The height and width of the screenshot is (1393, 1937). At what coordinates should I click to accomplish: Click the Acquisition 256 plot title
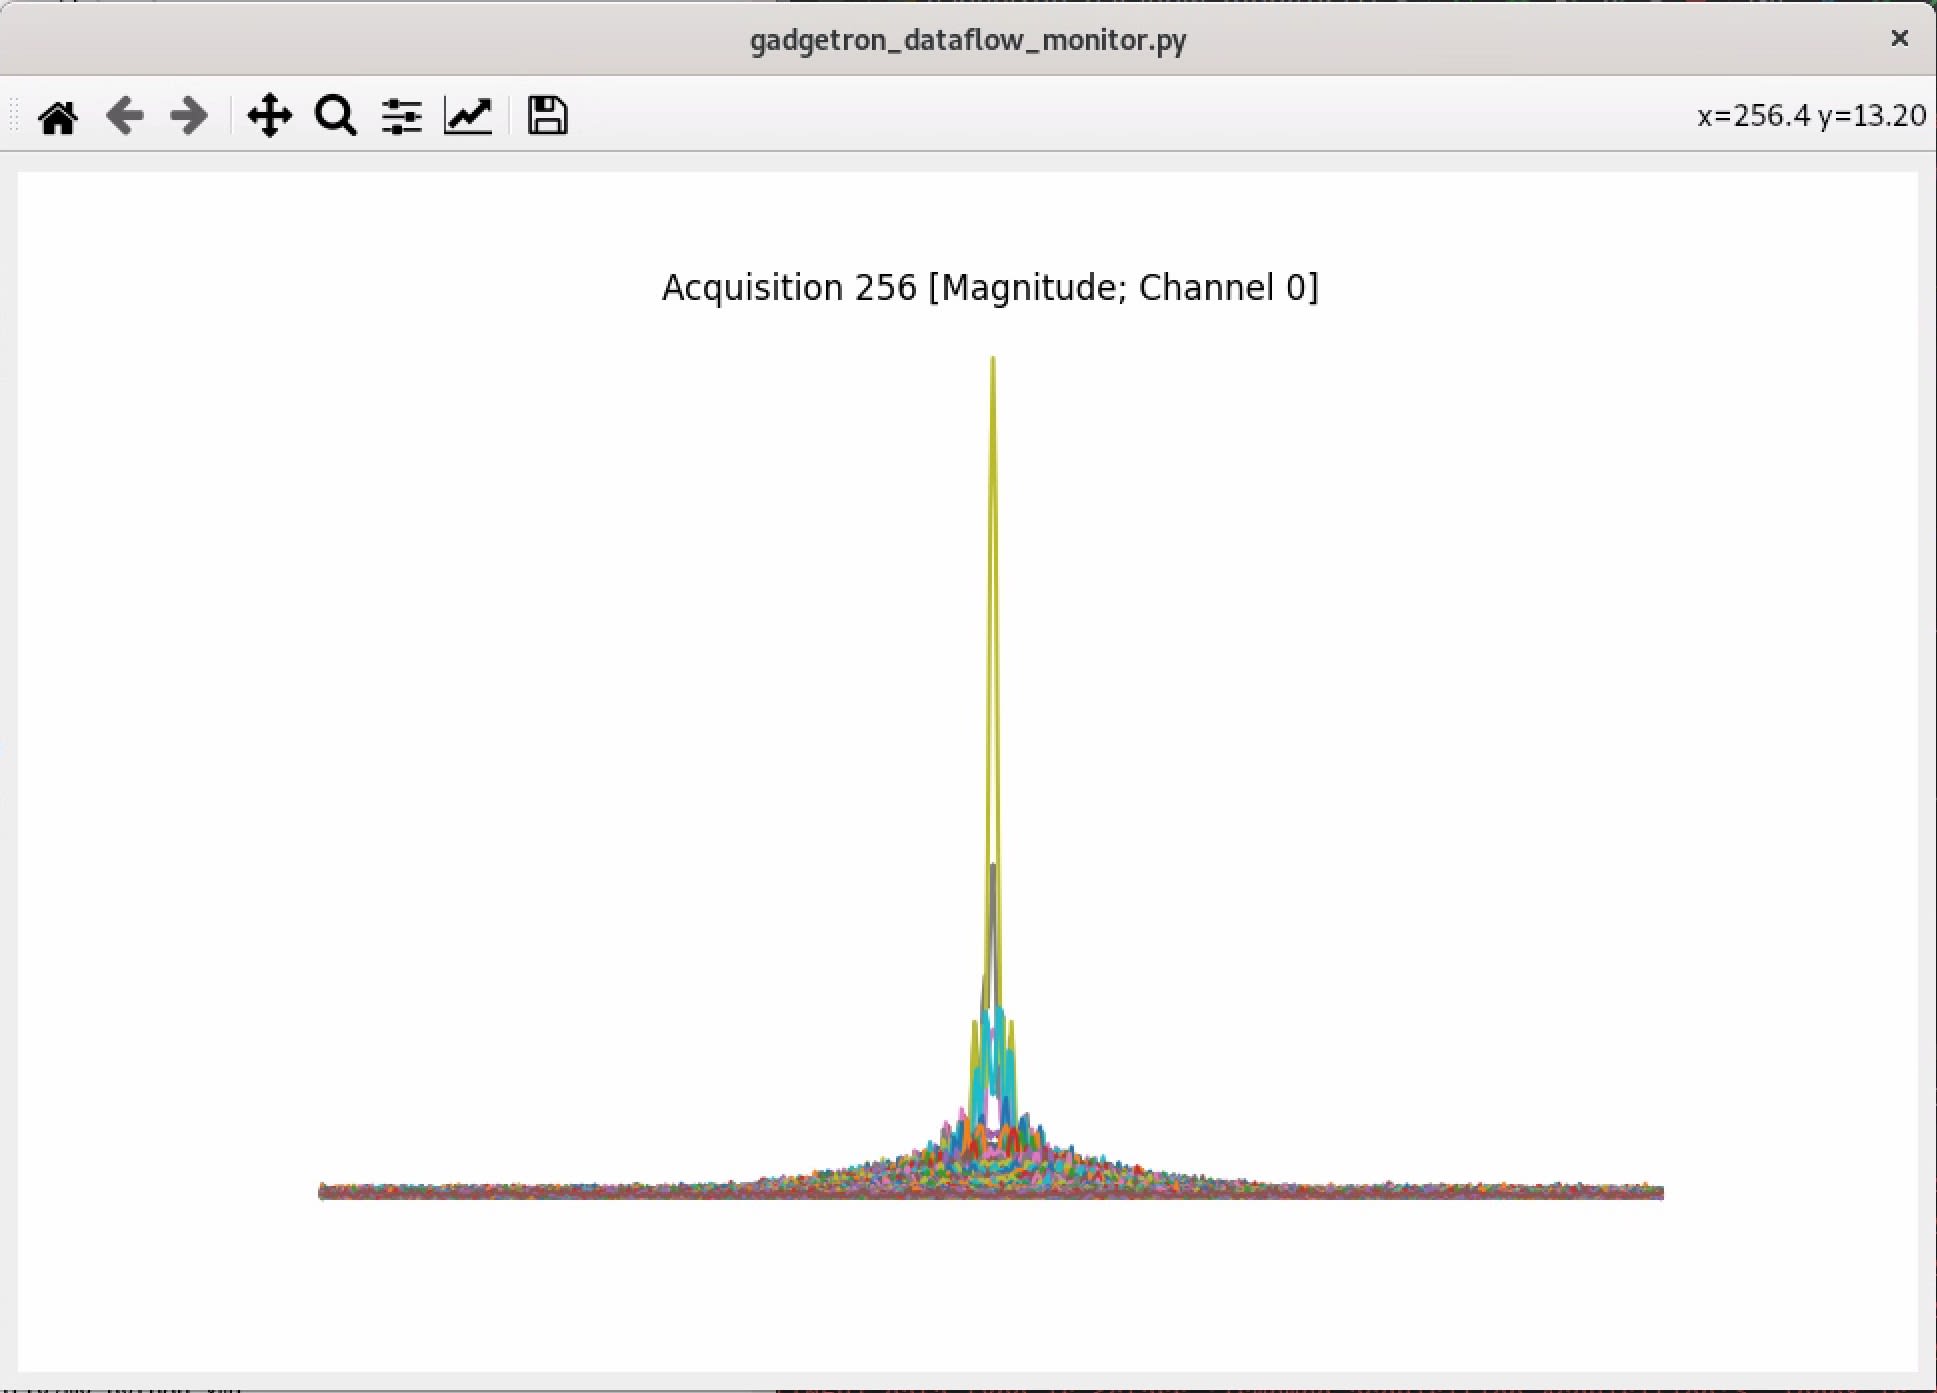pyautogui.click(x=990, y=288)
